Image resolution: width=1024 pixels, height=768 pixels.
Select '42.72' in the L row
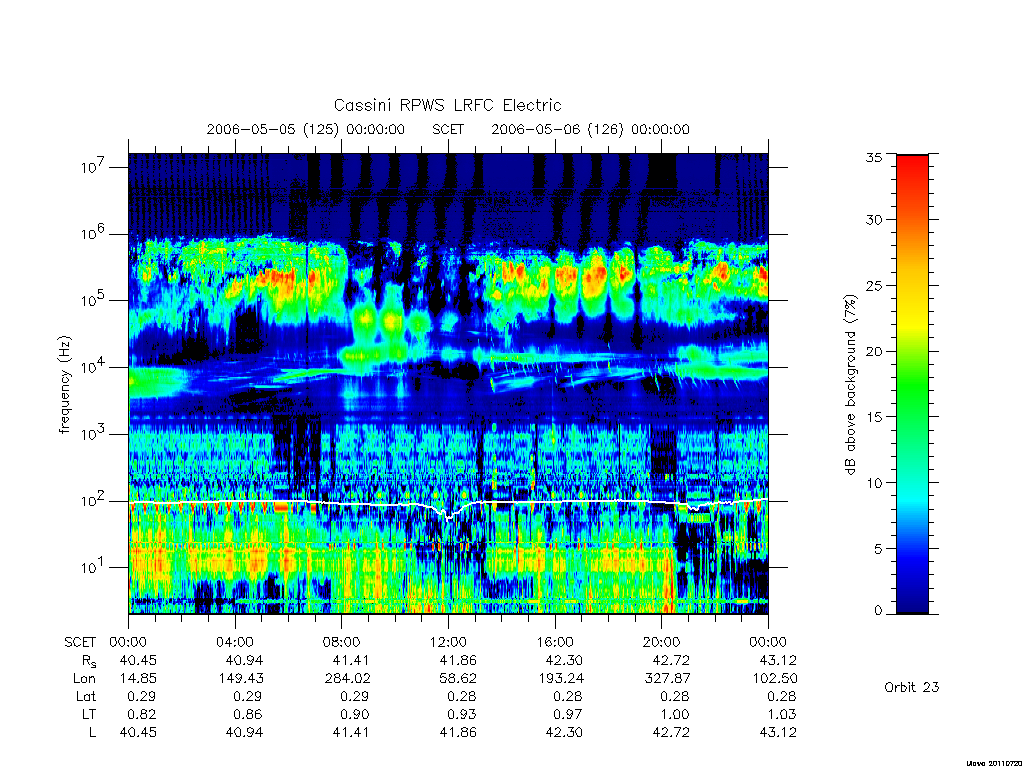tap(671, 732)
